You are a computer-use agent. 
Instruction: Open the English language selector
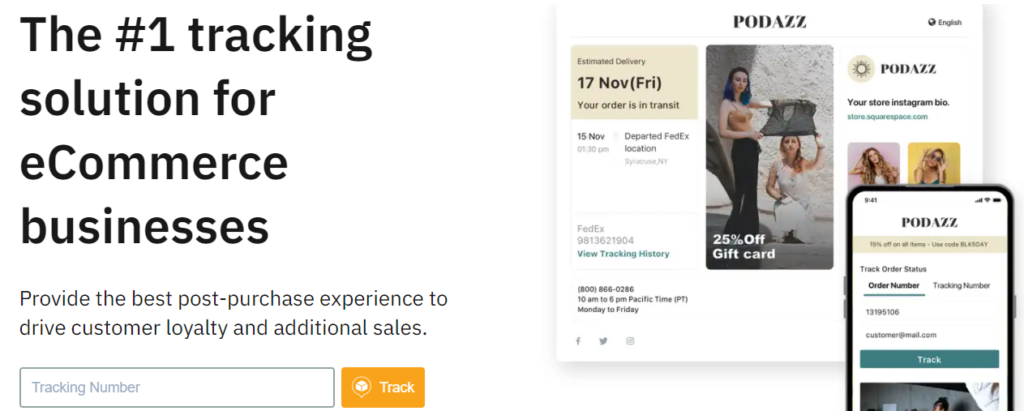coord(945,22)
